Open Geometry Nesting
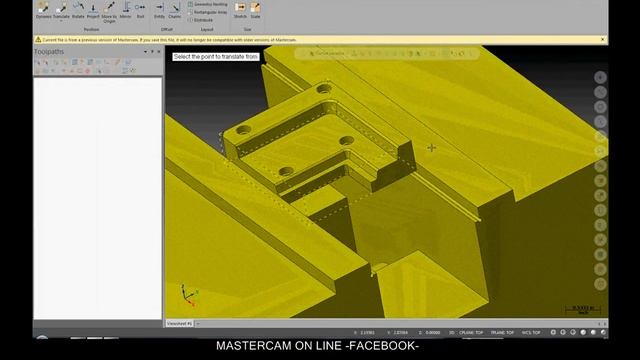The width and height of the screenshot is (640, 360). [208, 4]
